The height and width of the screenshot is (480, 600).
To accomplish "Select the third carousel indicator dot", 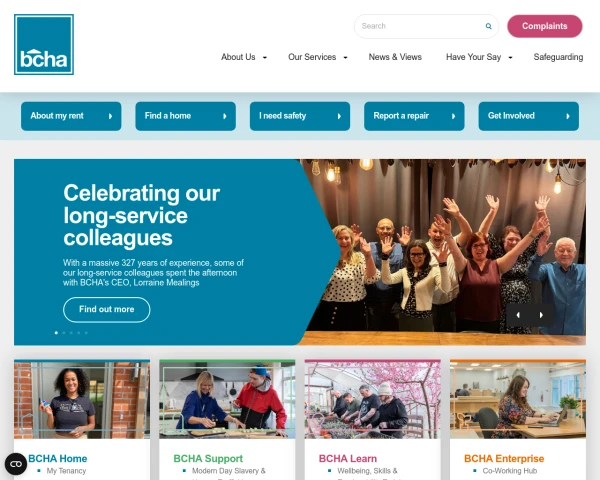I will coord(71,333).
